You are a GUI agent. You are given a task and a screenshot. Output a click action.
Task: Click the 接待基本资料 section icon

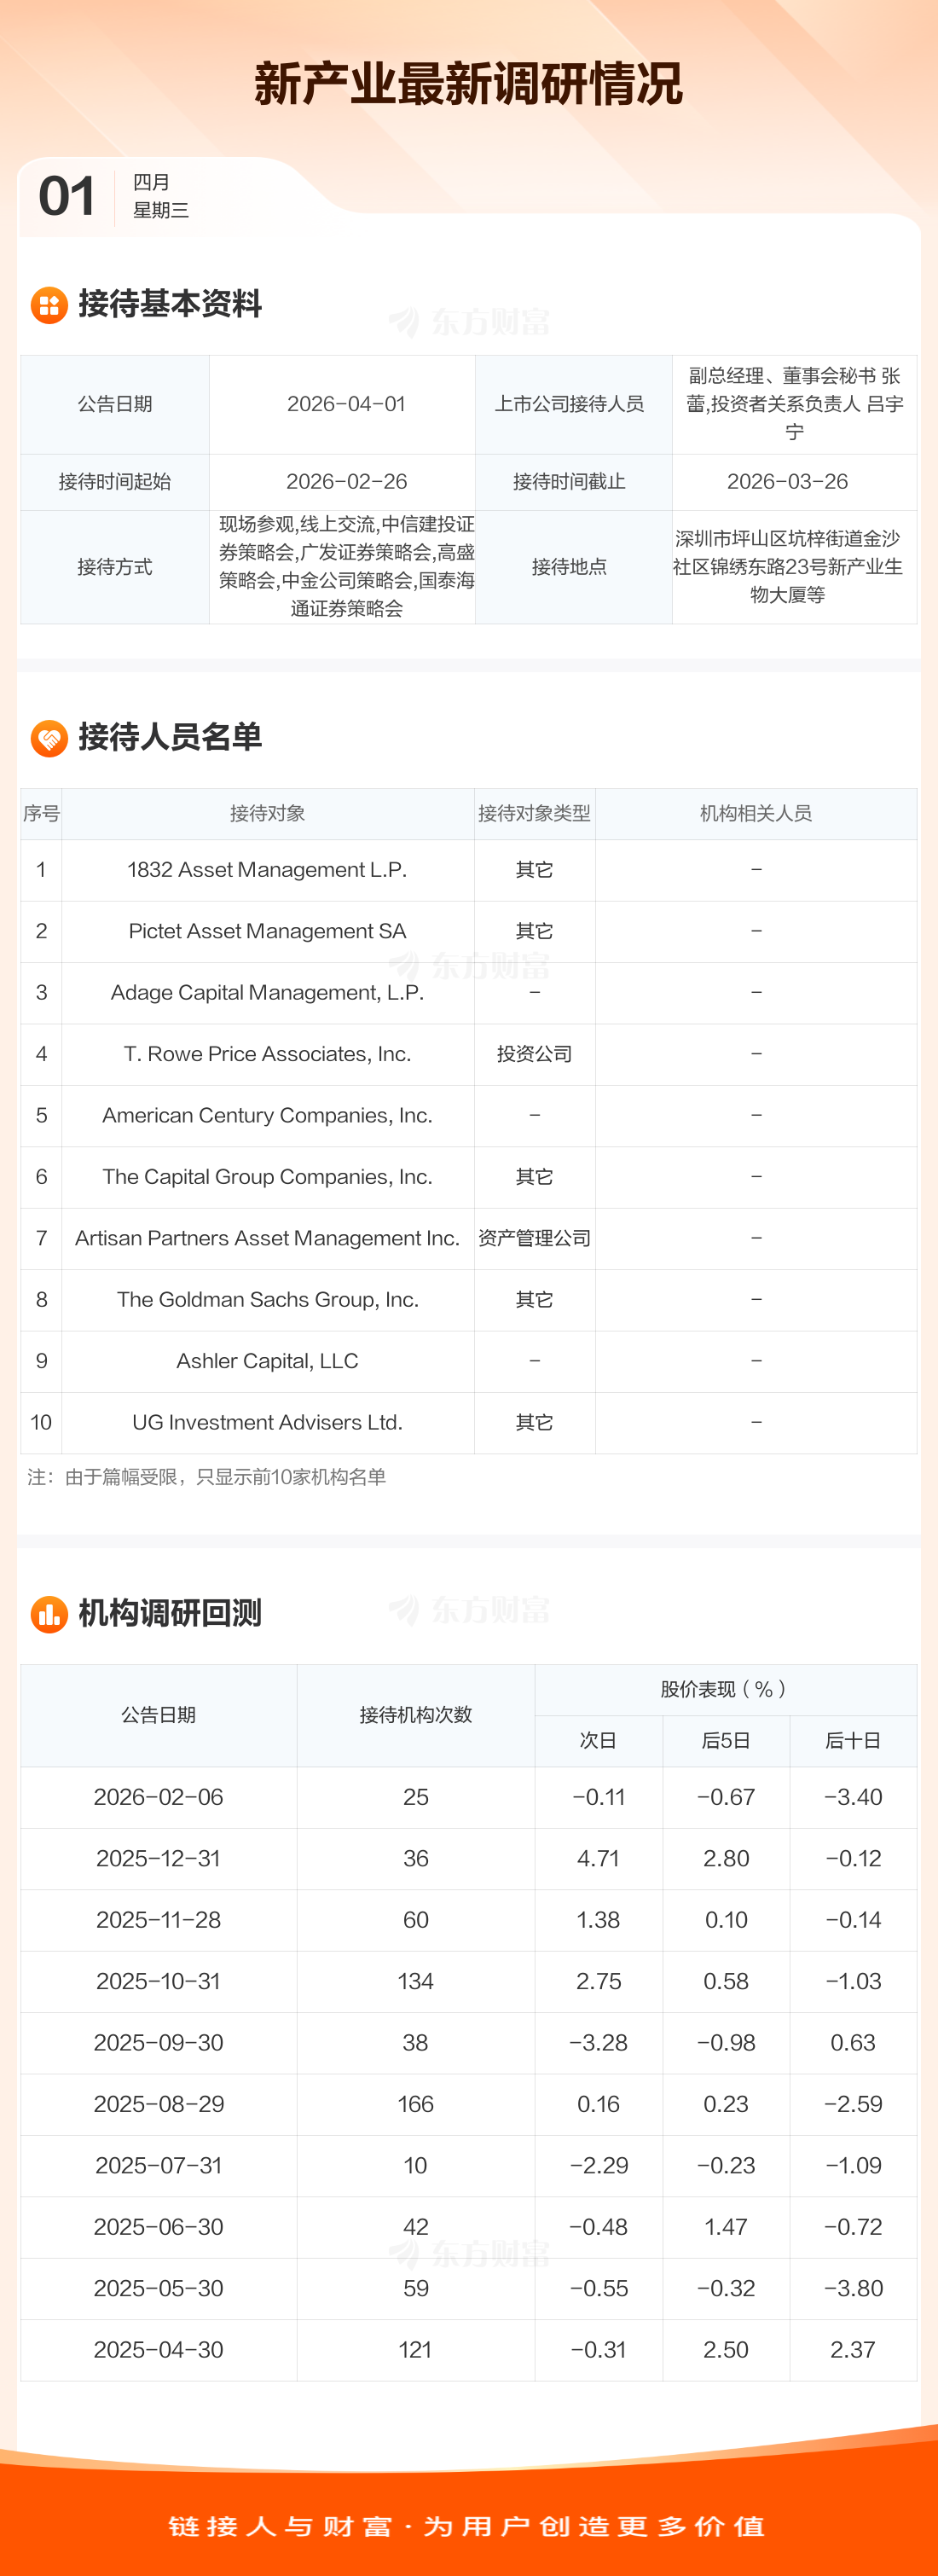click(x=49, y=305)
